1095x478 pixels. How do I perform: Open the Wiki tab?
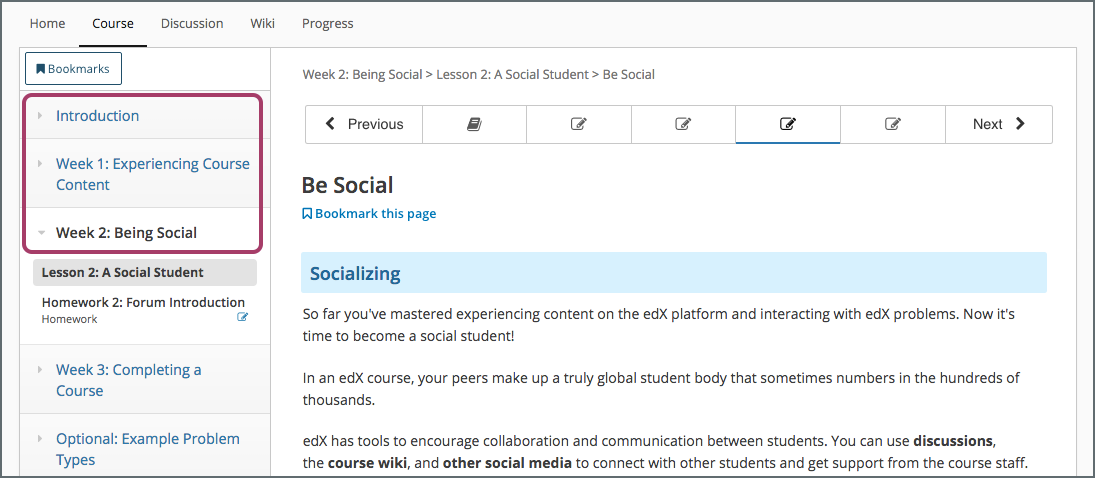point(262,23)
